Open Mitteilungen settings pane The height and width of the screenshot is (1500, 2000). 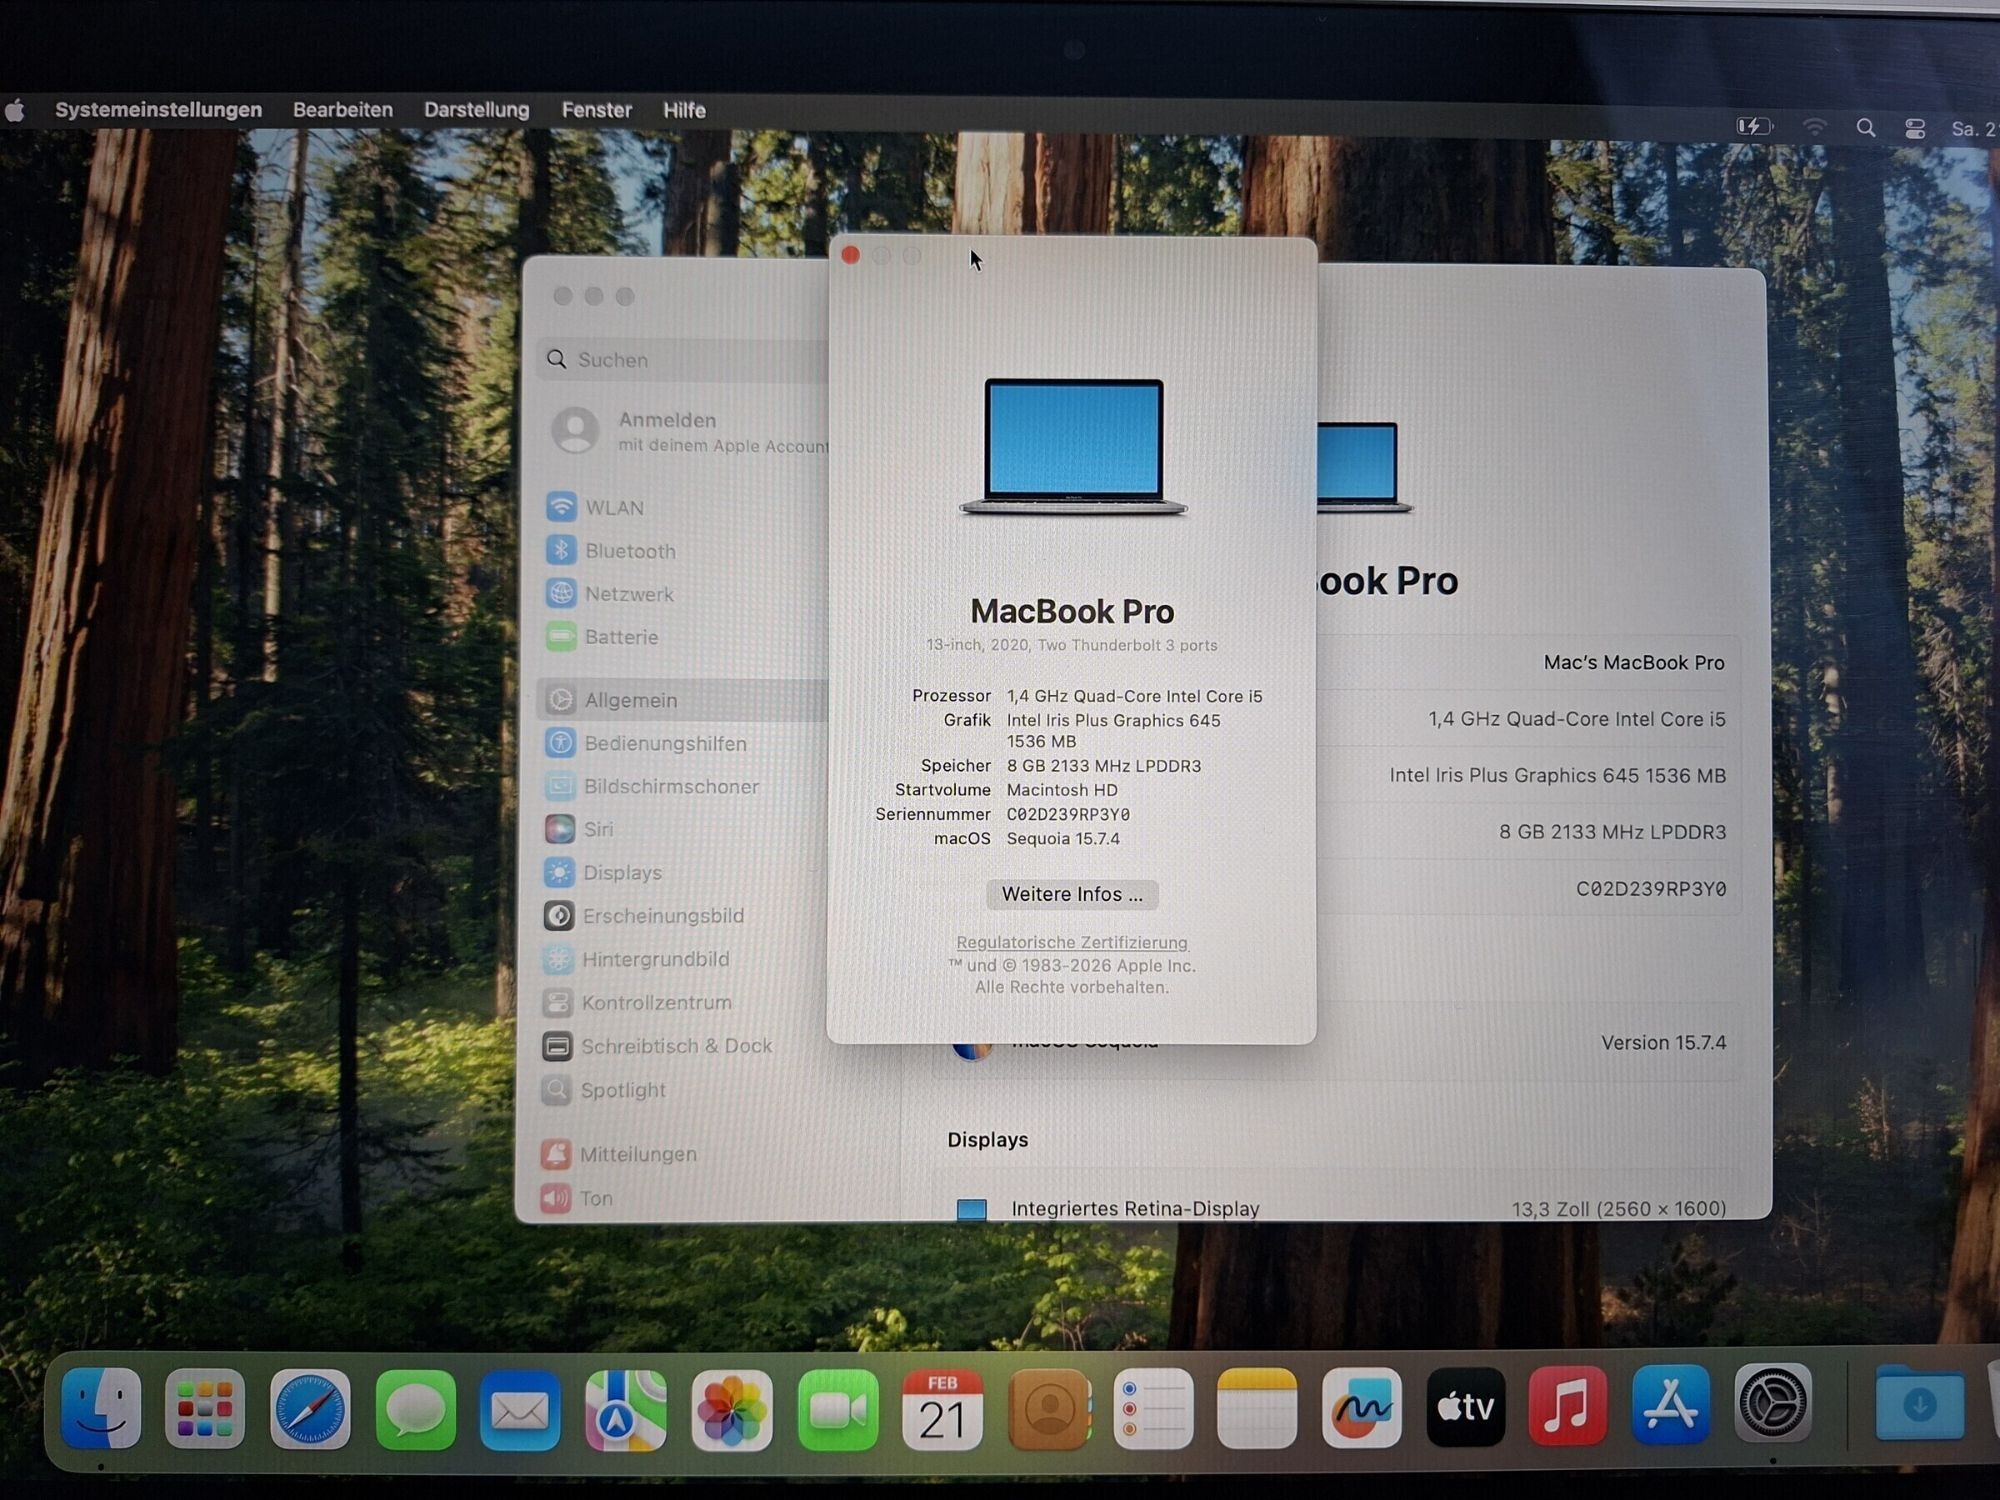(637, 1154)
